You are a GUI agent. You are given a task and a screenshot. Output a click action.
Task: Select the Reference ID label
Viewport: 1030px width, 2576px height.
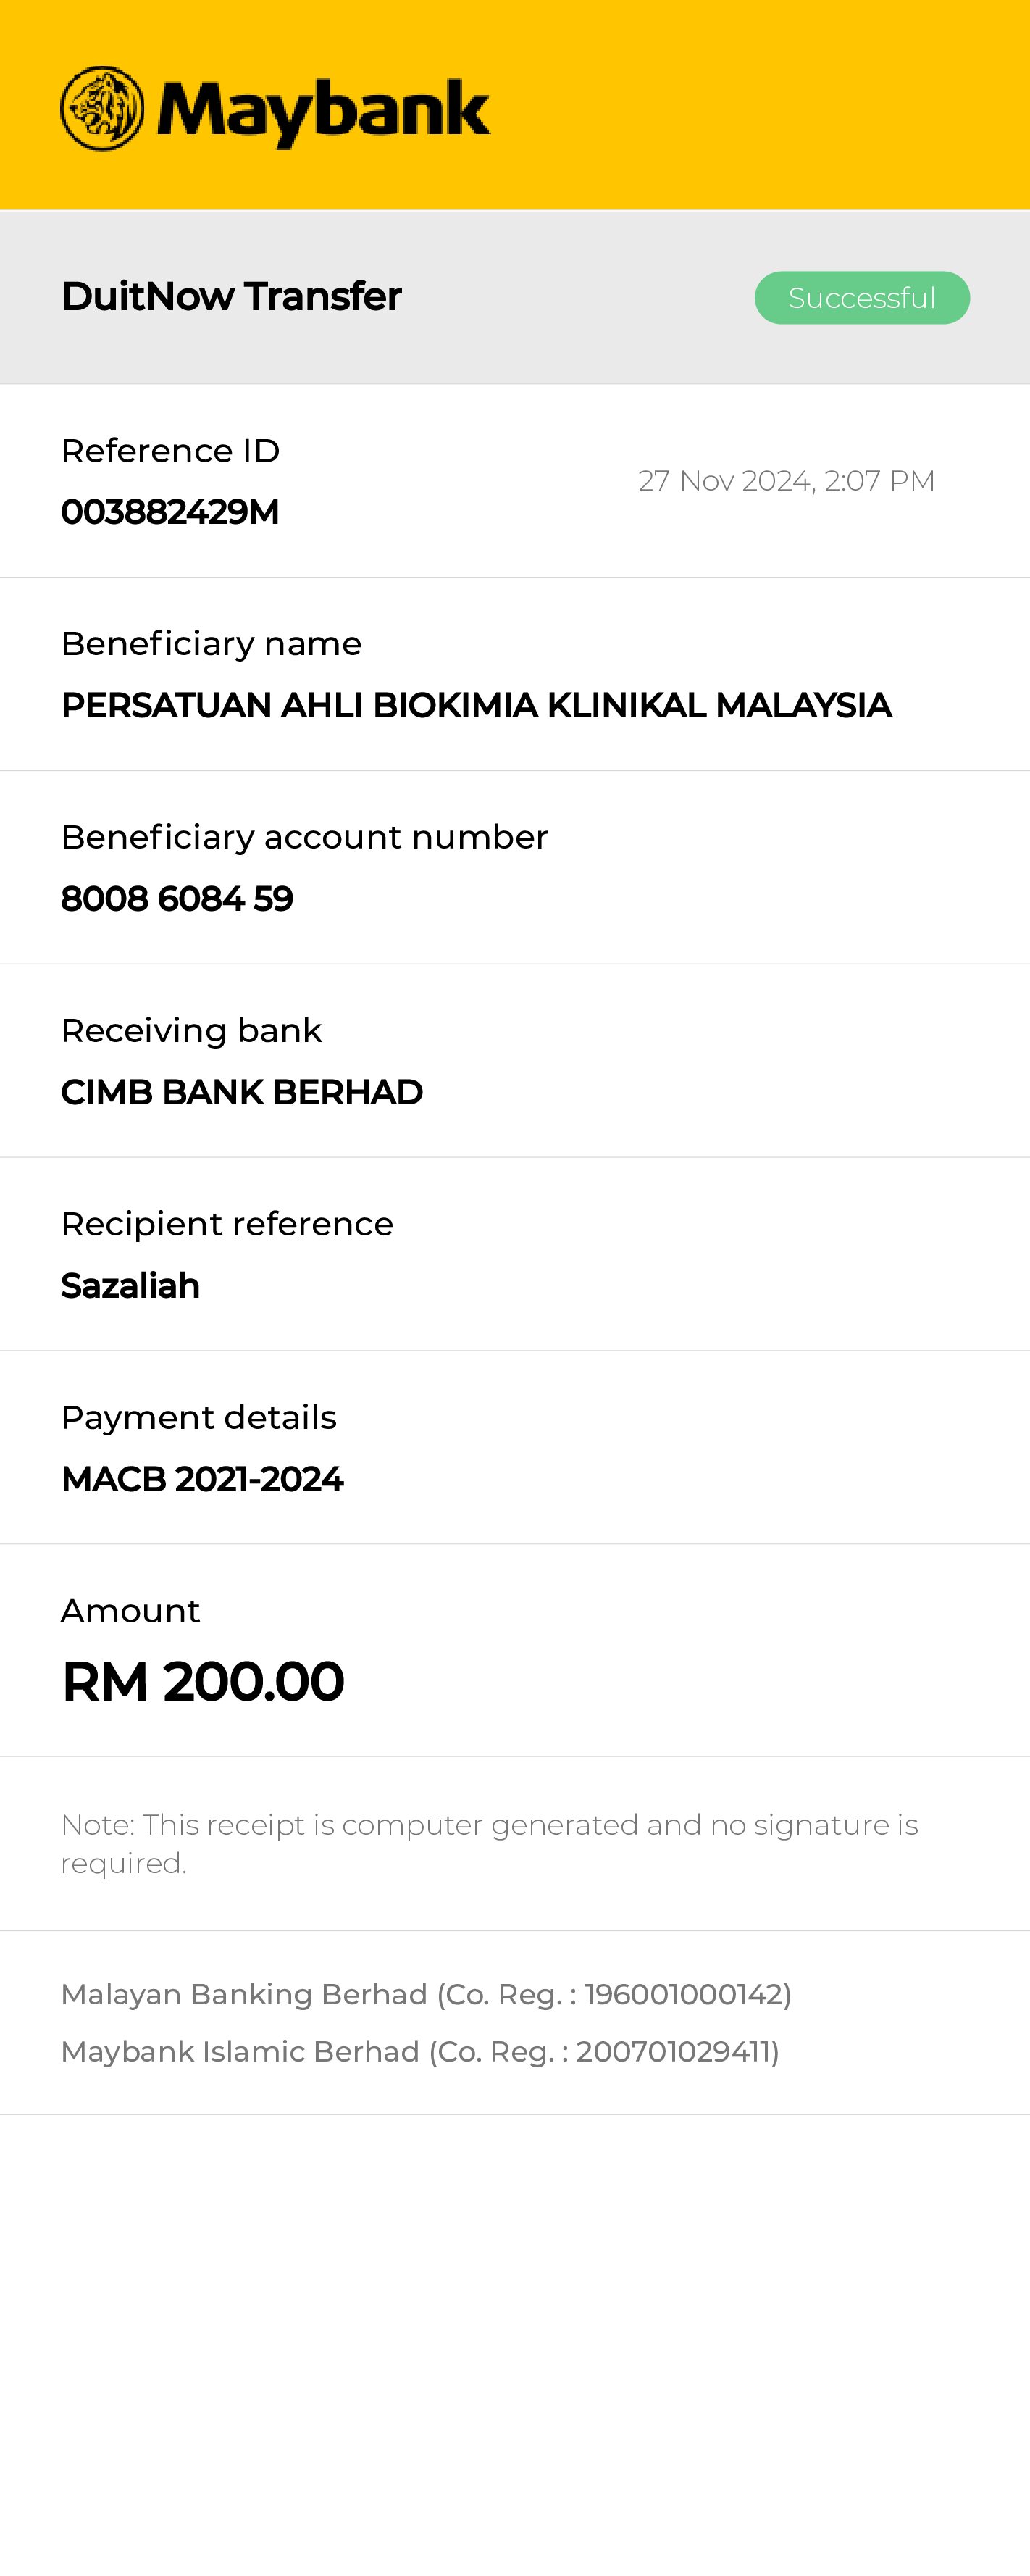[x=170, y=451]
